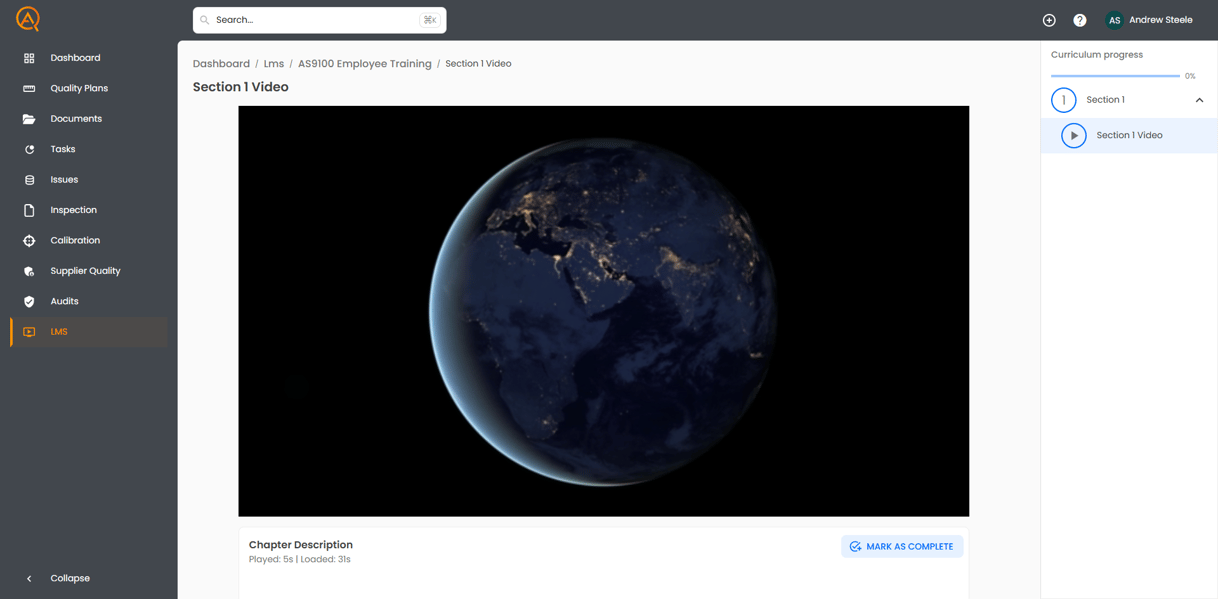Collapse Section 1 using the chevron
This screenshot has width=1218, height=599.
pyautogui.click(x=1199, y=100)
